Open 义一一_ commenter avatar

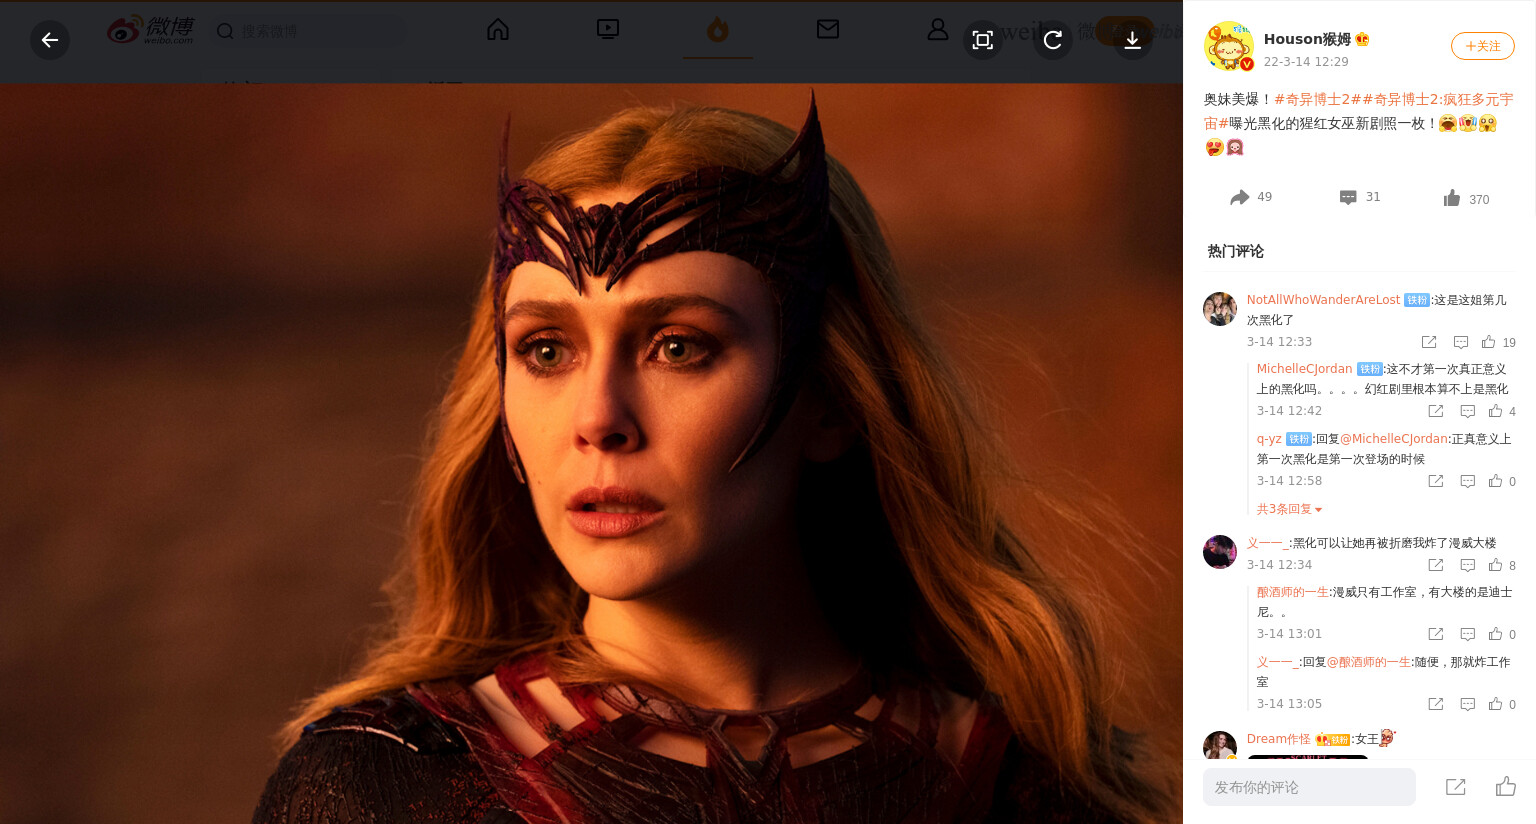click(1220, 552)
